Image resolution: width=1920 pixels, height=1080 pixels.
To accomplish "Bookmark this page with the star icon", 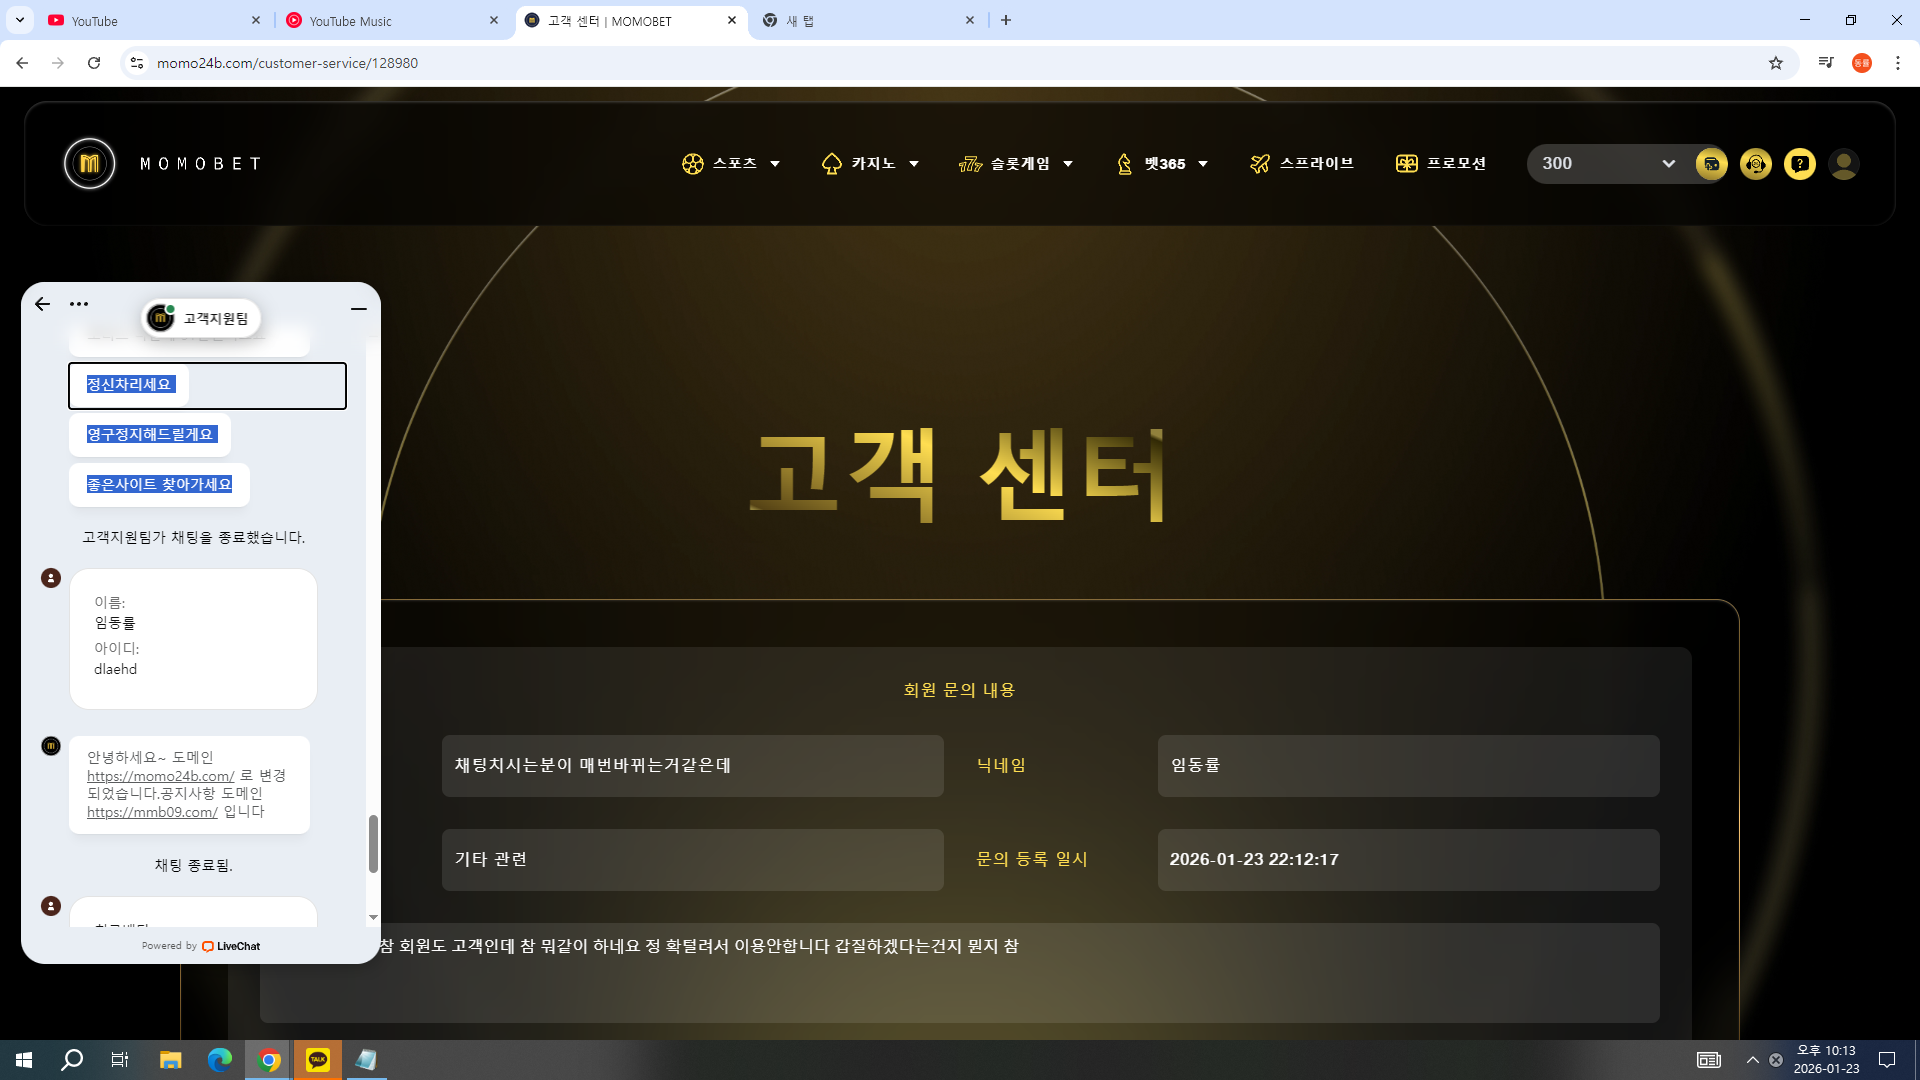I will 1775,63.
